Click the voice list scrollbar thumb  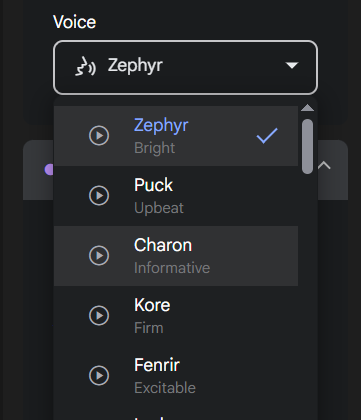click(307, 146)
